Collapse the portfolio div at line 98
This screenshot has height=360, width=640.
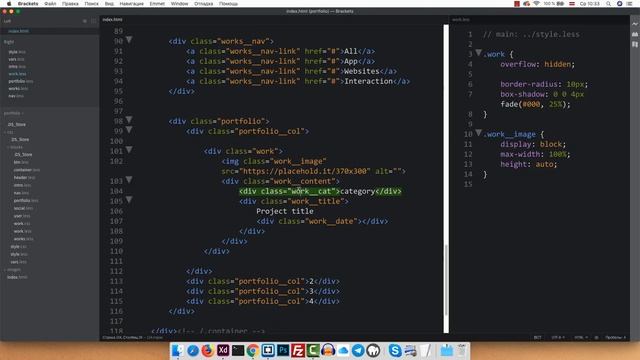129,120
